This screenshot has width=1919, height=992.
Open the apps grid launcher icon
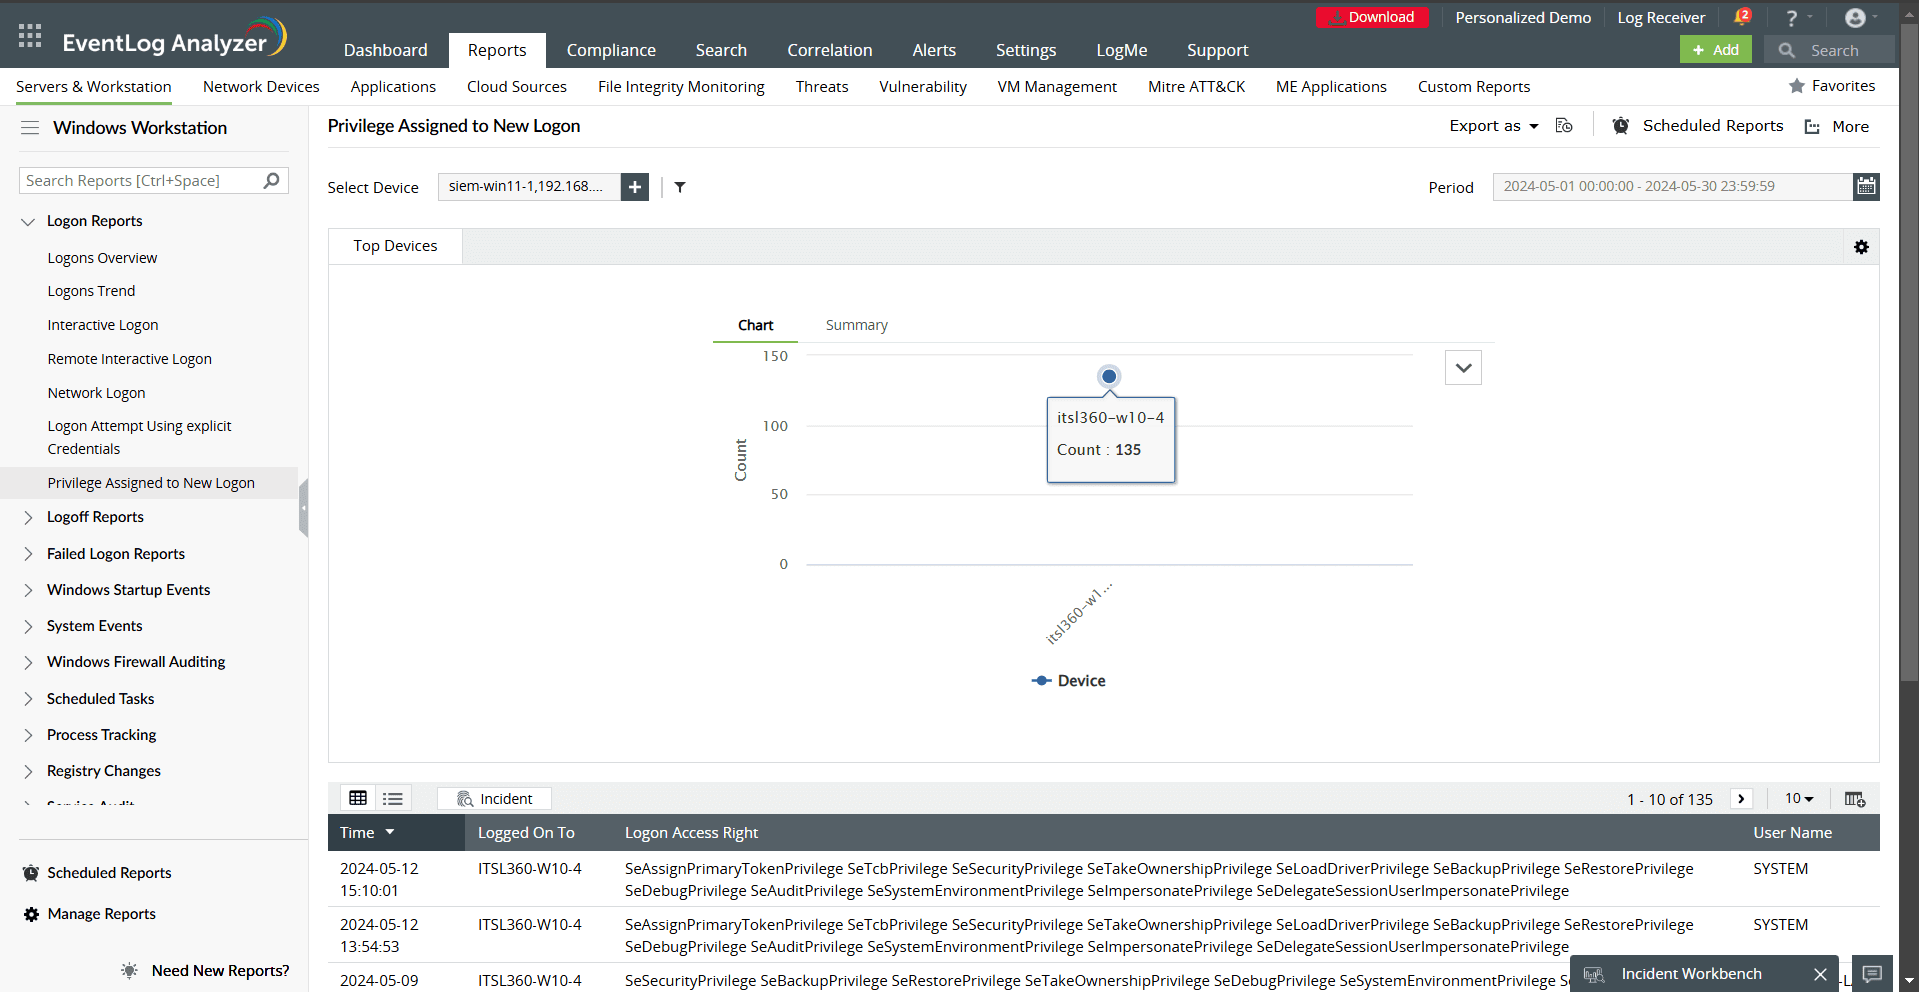30,36
